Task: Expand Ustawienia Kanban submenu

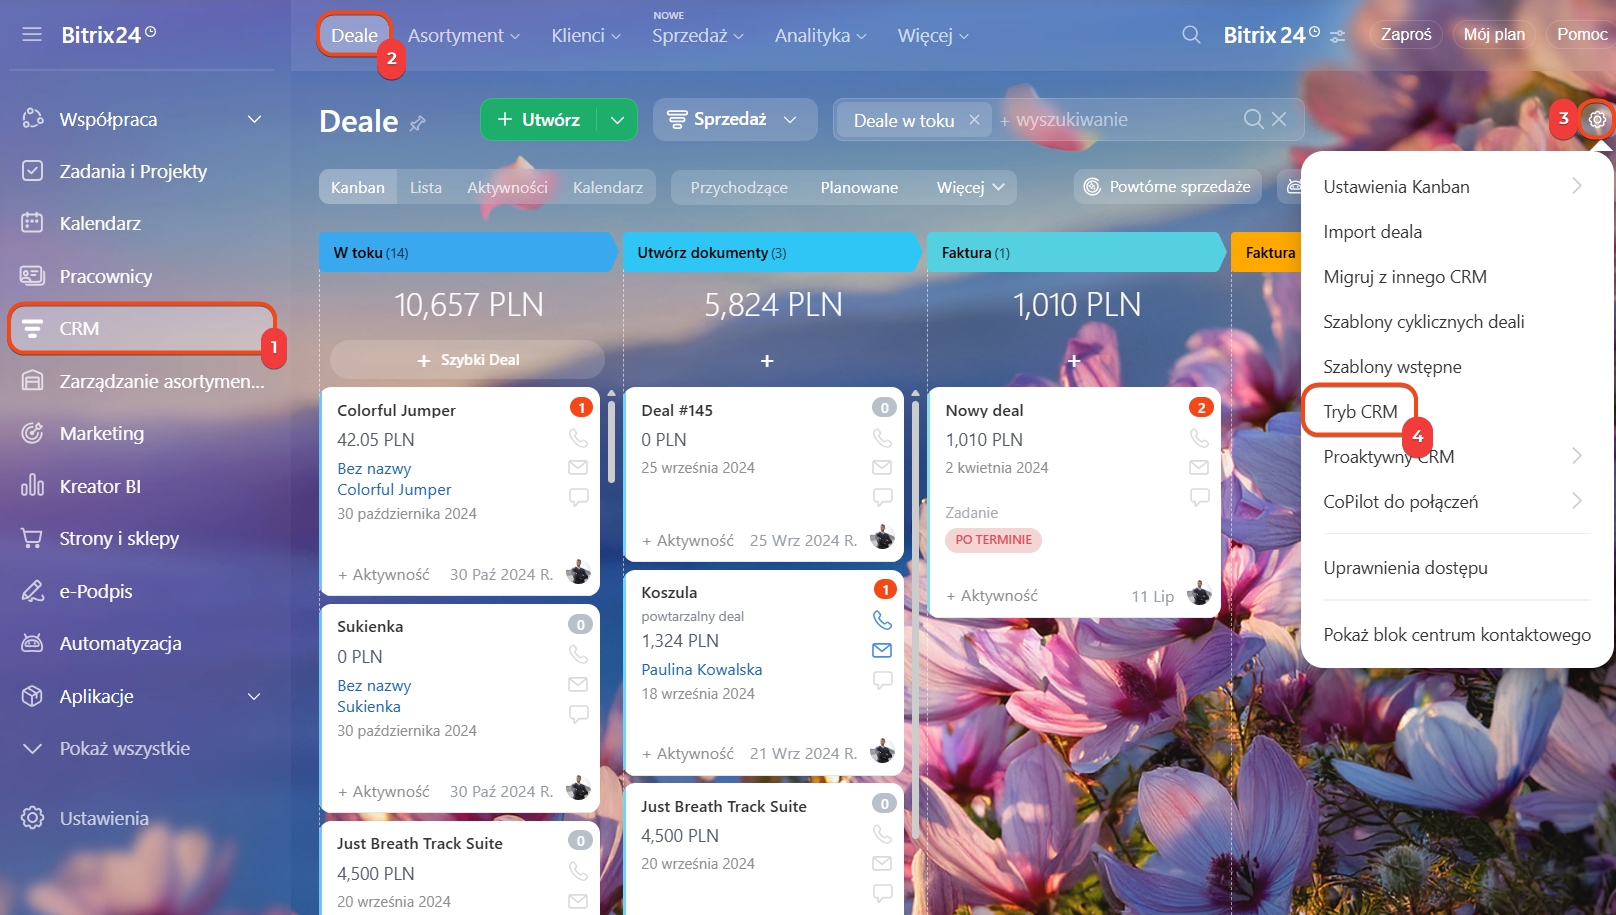Action: pos(1576,186)
